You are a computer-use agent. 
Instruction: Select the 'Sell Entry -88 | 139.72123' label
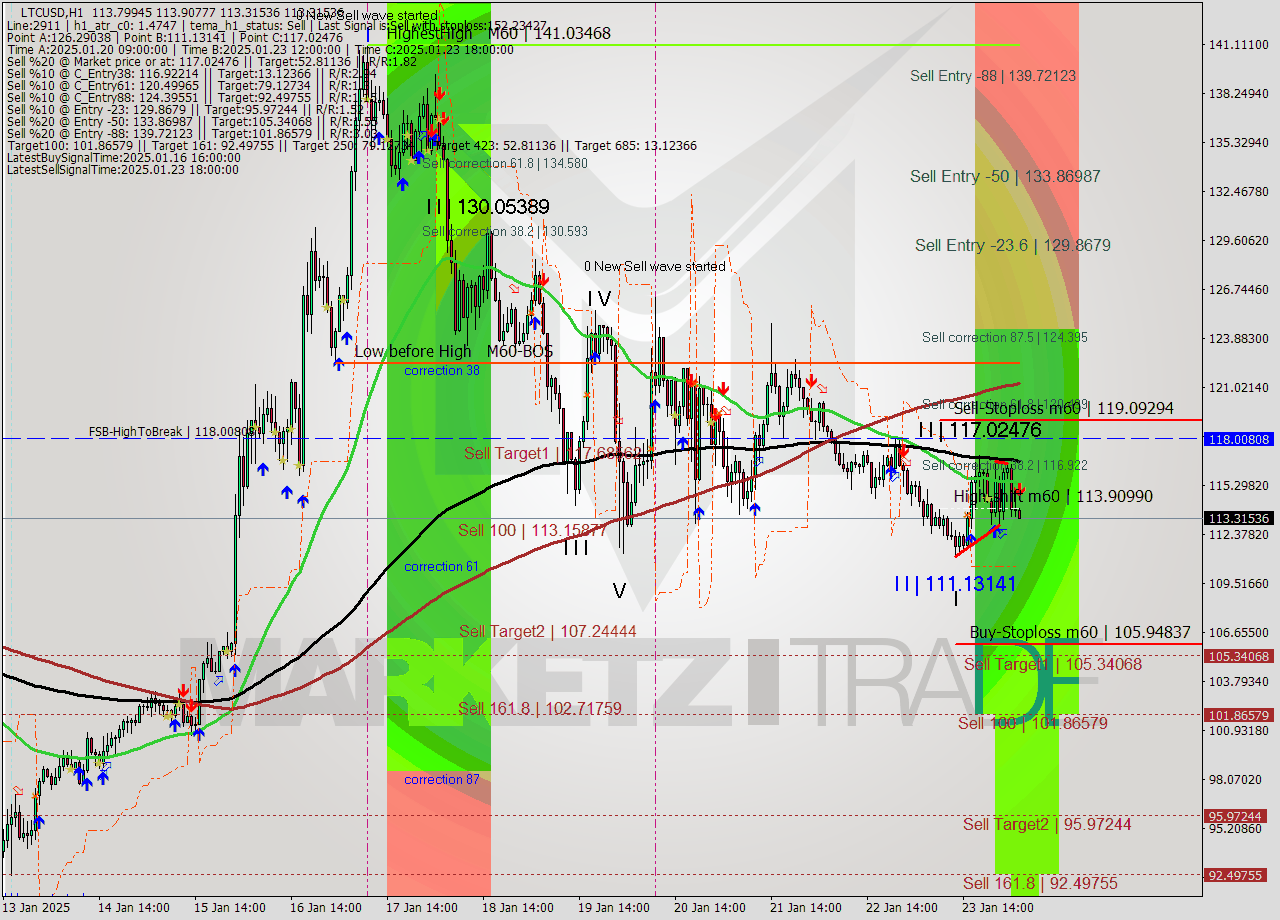(993, 76)
